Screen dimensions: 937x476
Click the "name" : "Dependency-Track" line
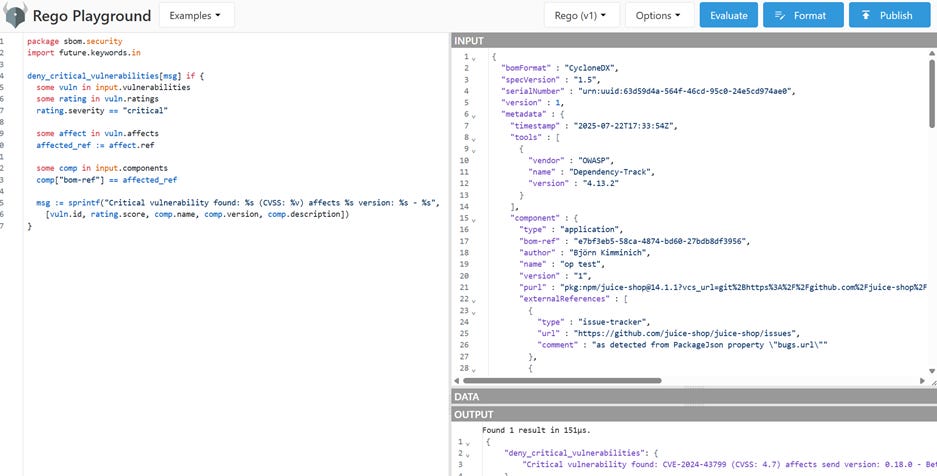click(x=592, y=172)
